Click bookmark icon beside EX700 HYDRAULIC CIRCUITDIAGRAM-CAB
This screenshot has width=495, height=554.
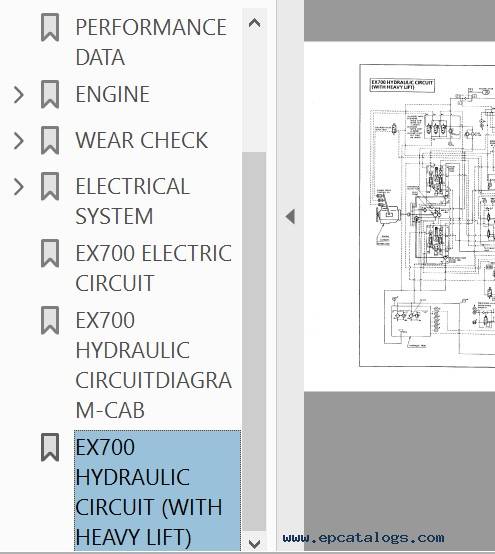tap(50, 320)
